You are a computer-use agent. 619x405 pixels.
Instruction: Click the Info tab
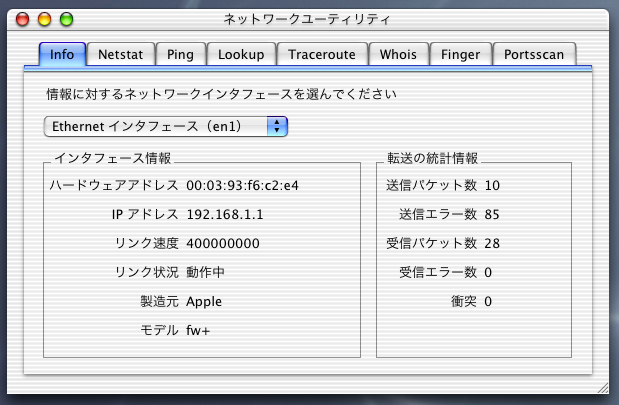[x=62, y=54]
